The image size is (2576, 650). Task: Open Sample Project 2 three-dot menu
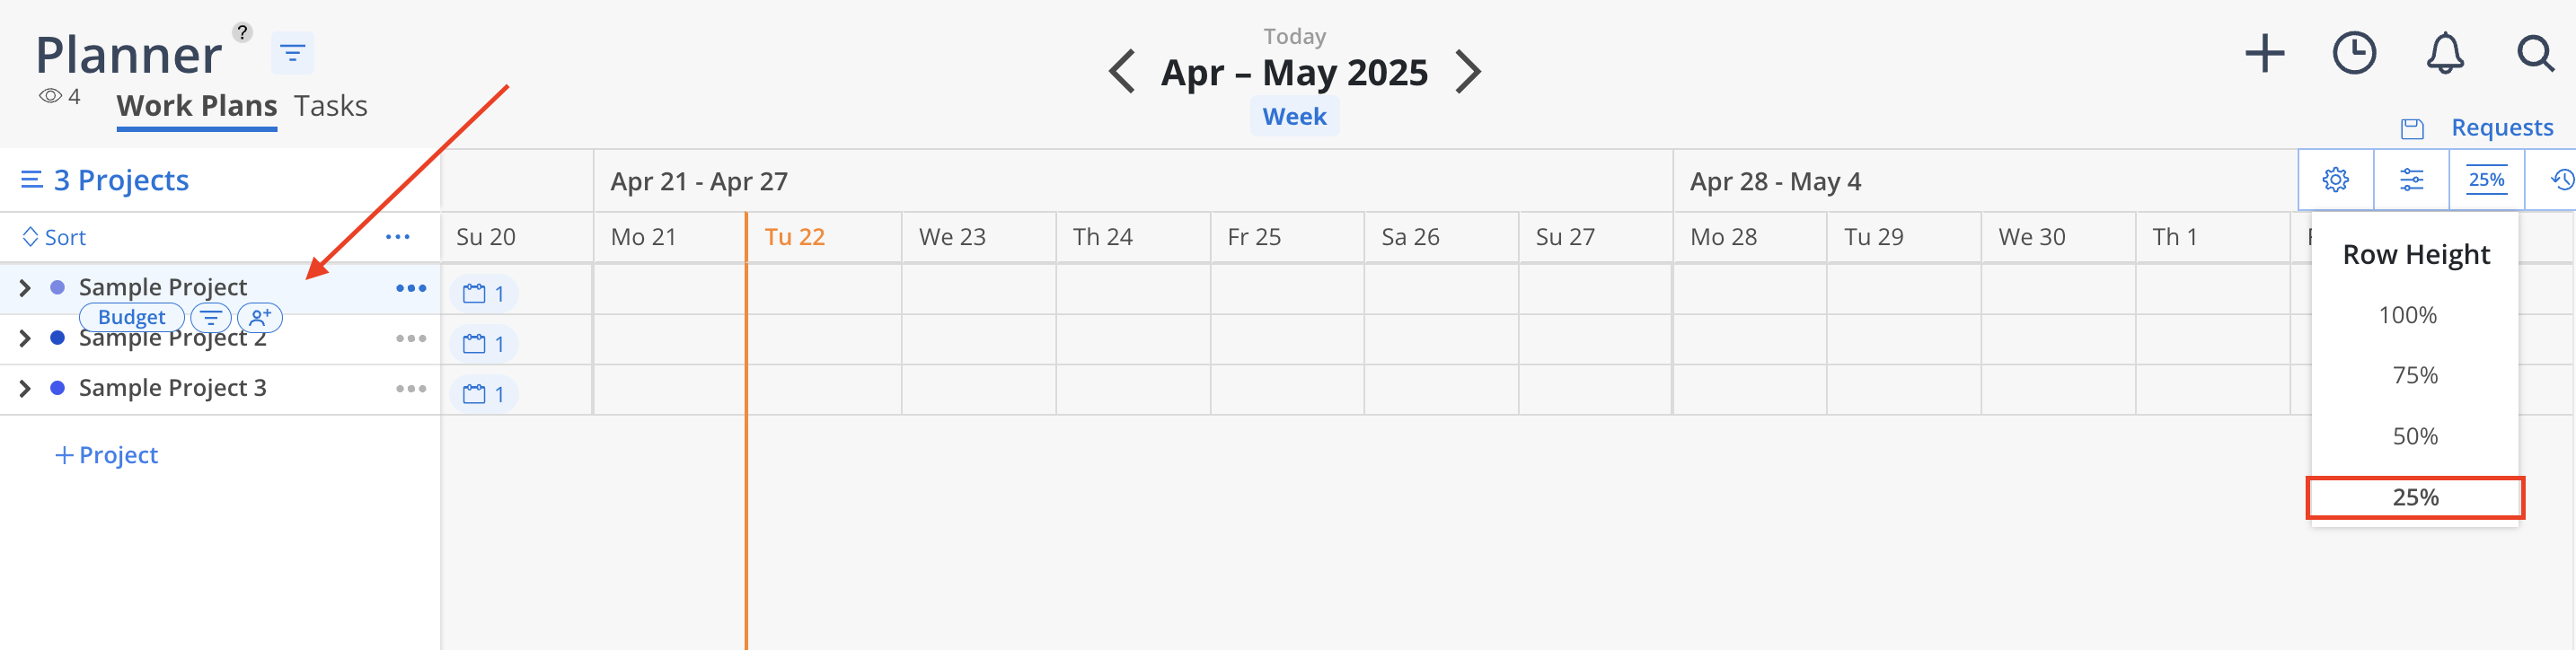[410, 339]
